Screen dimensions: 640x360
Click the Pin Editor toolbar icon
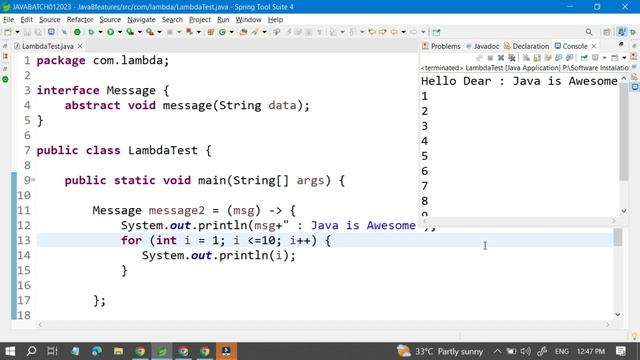pyautogui.click(x=436, y=32)
